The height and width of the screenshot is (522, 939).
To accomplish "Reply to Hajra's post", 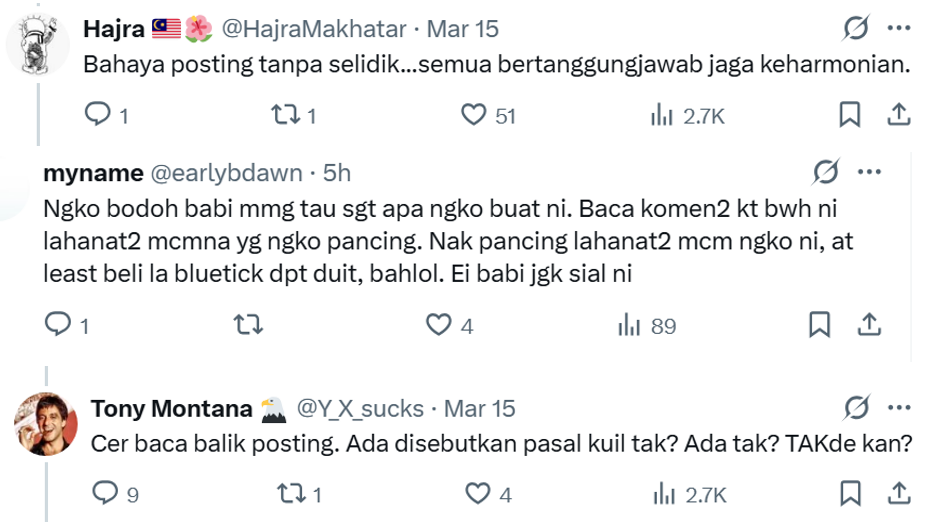I will pos(98,116).
